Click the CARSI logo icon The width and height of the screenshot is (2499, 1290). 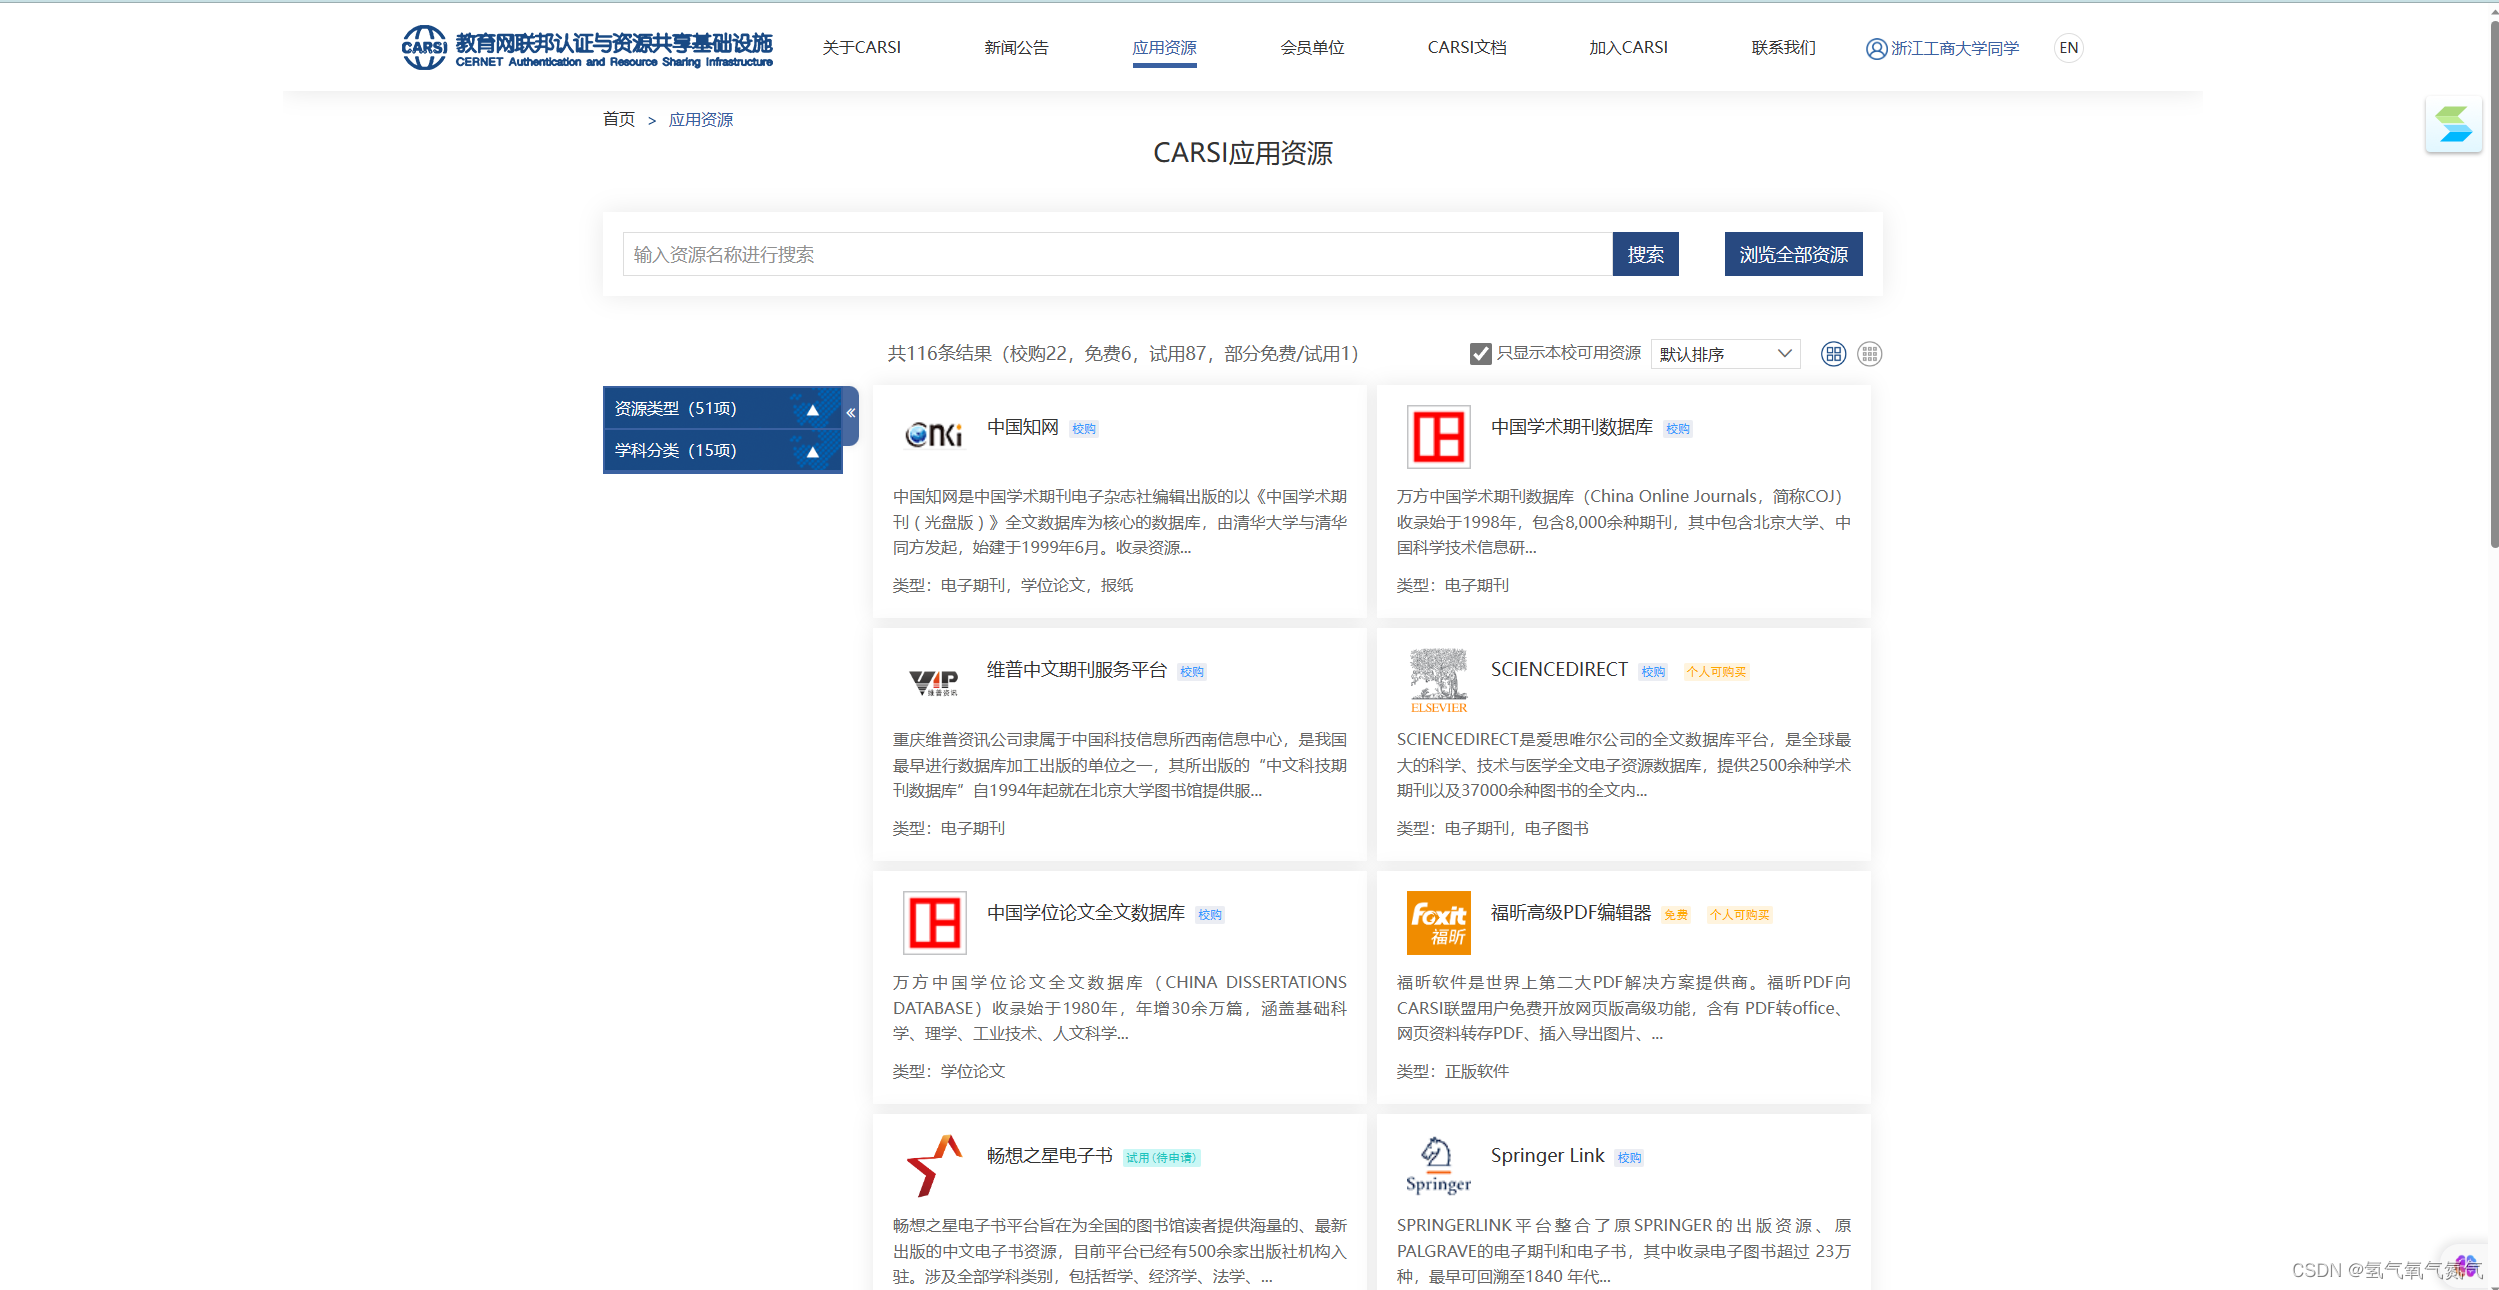tap(424, 47)
